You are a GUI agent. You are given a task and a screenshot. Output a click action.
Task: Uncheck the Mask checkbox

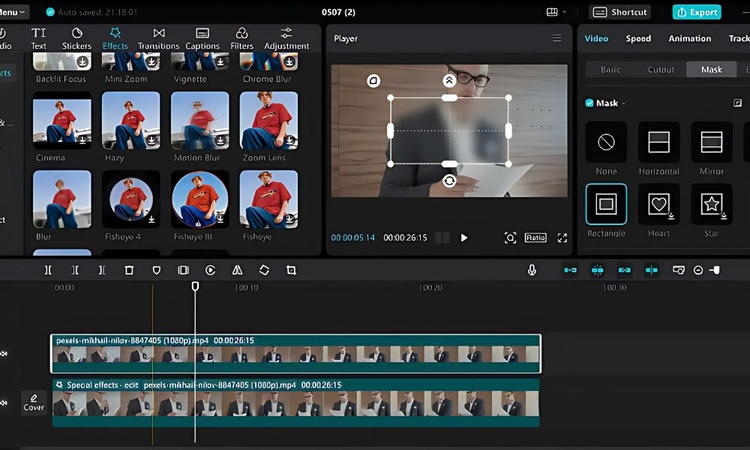pyautogui.click(x=589, y=103)
